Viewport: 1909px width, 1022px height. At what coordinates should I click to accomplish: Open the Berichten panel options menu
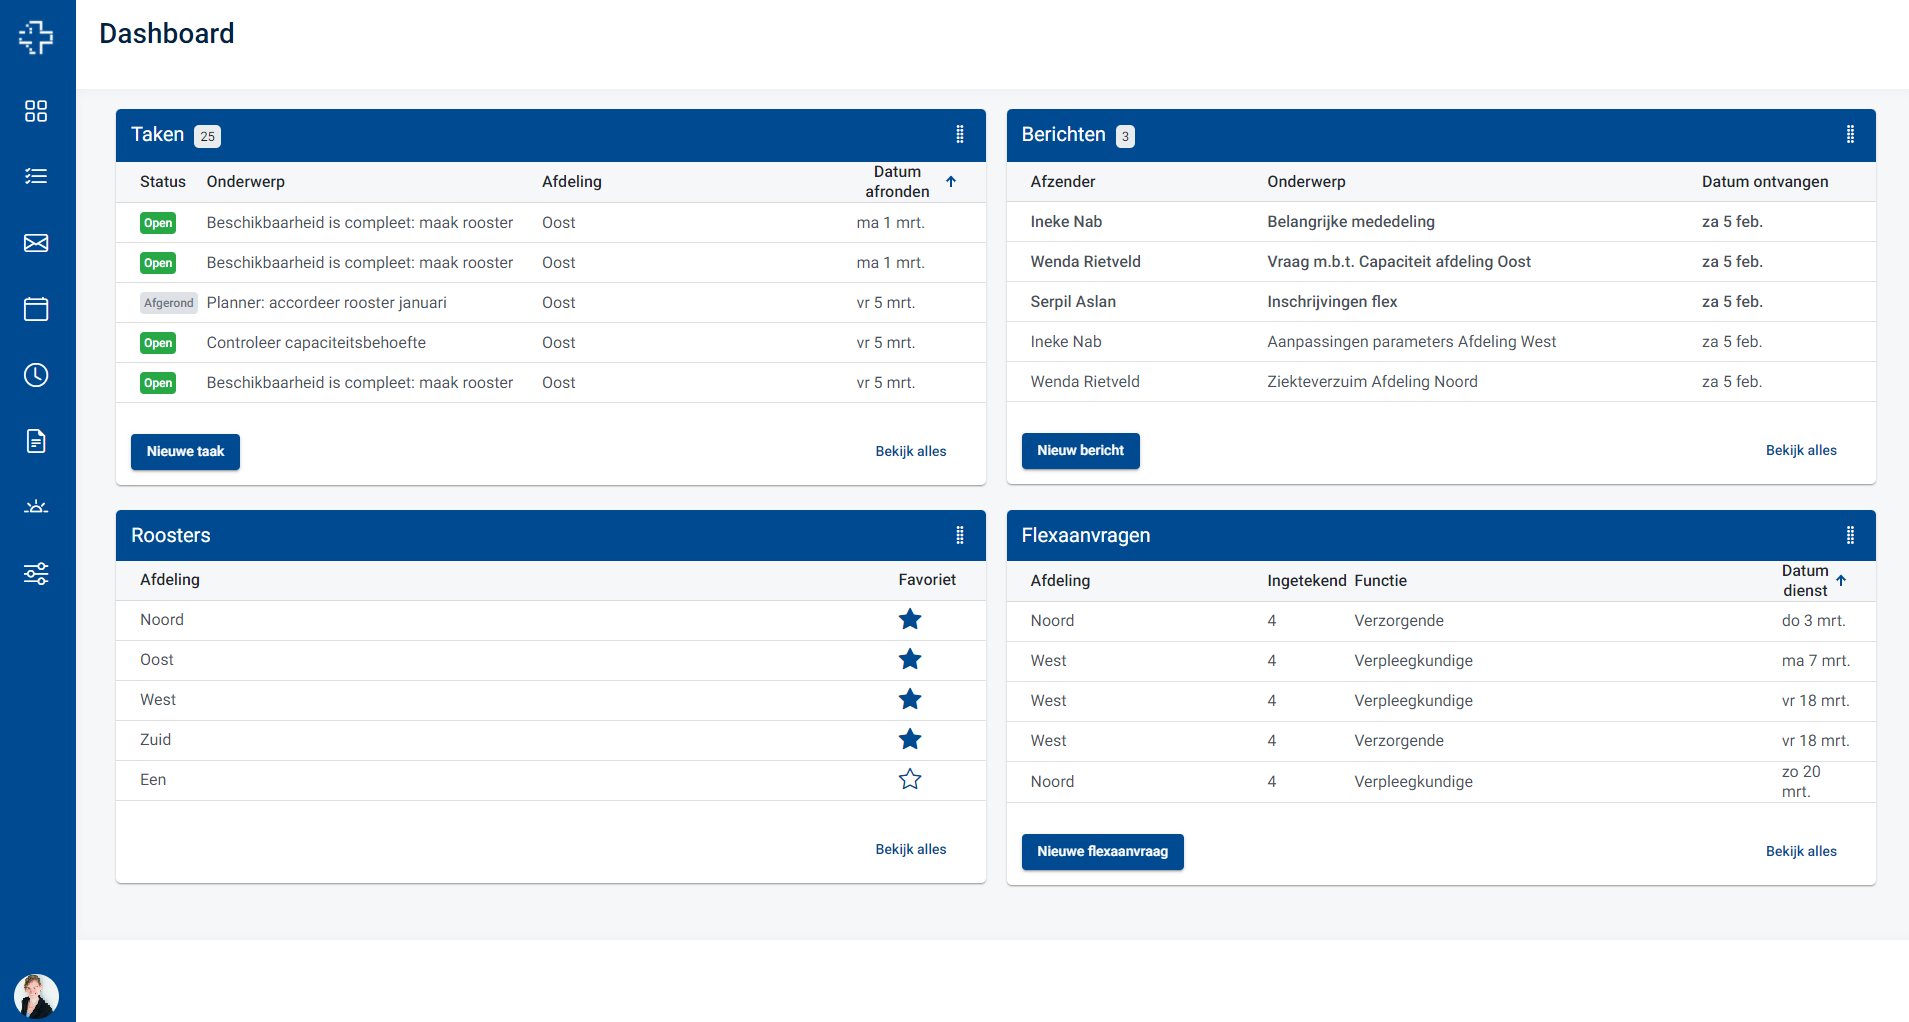coord(1850,134)
